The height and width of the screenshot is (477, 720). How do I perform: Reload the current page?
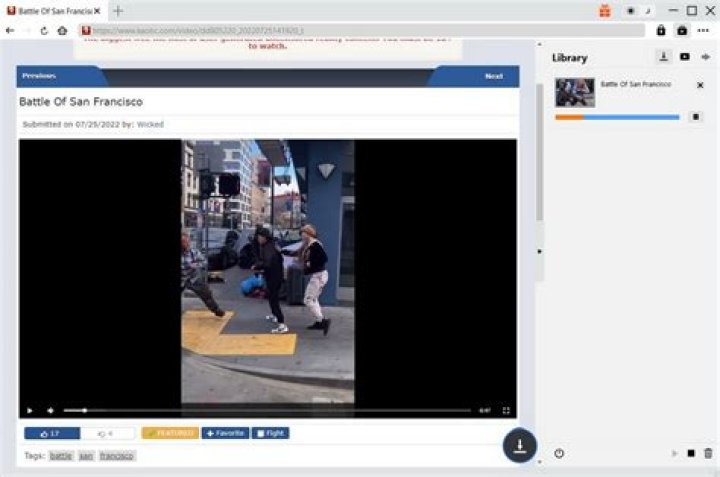coord(44,31)
